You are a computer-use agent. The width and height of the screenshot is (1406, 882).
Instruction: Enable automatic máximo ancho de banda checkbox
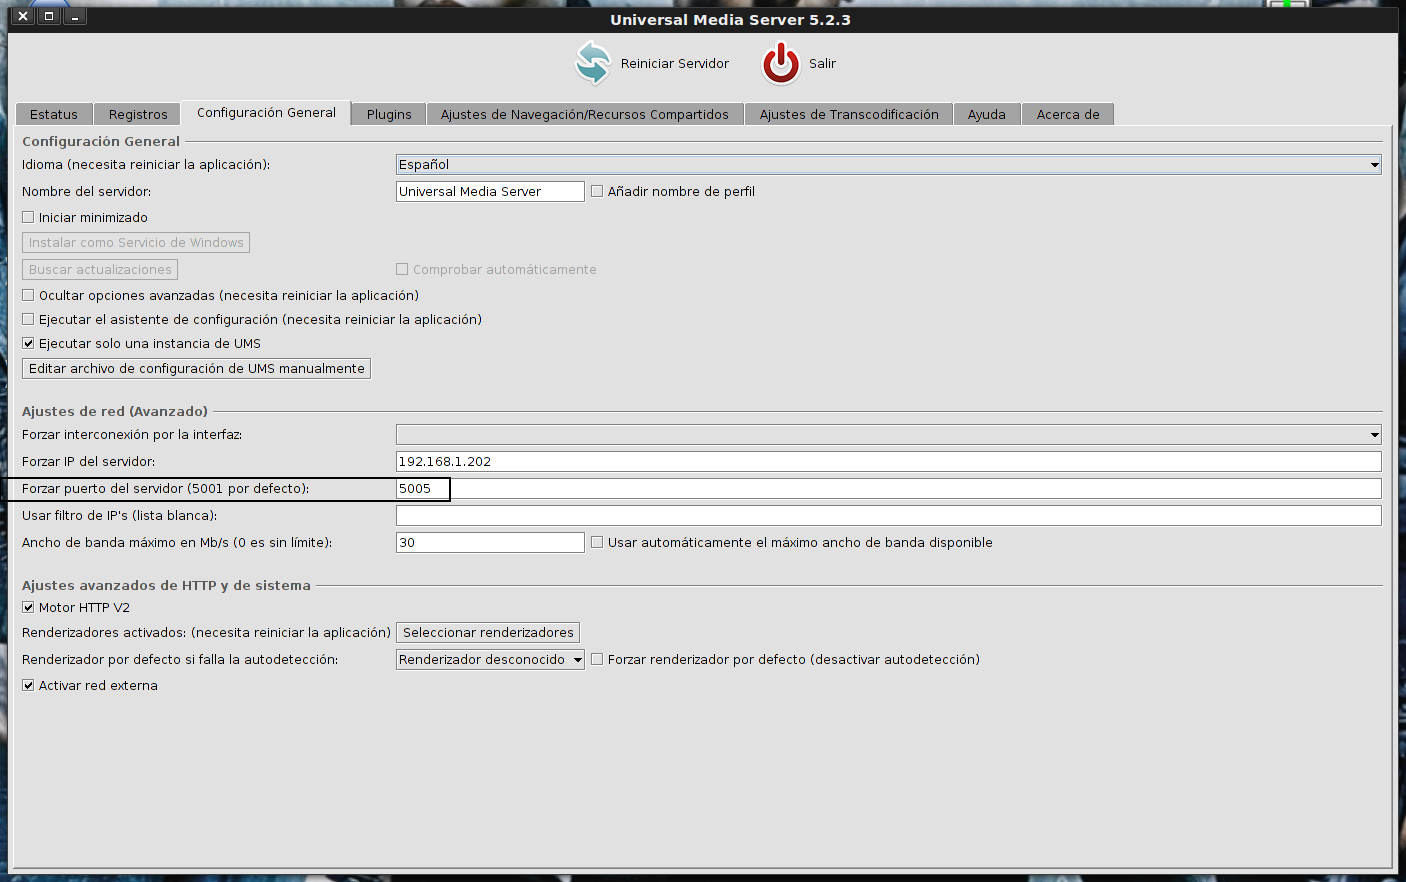click(x=597, y=542)
